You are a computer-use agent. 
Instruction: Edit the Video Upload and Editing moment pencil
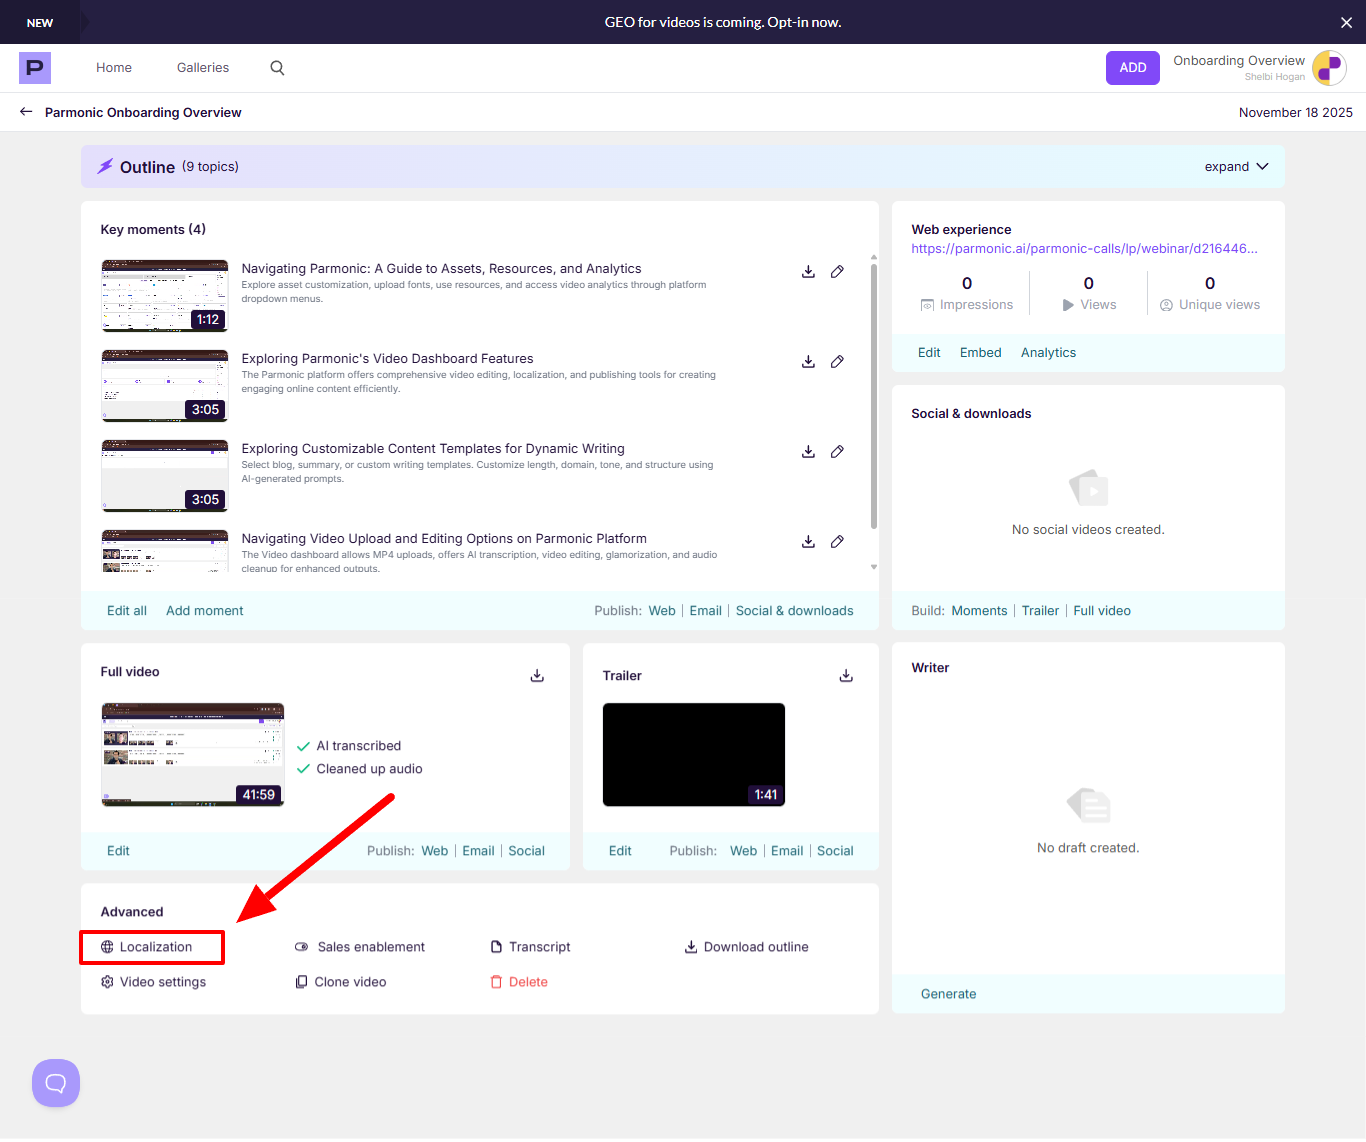837,541
